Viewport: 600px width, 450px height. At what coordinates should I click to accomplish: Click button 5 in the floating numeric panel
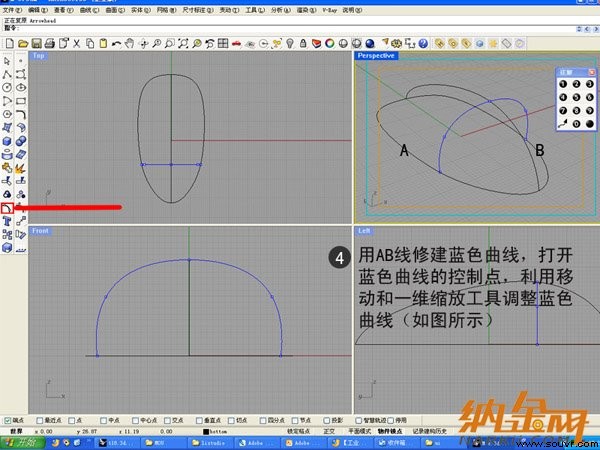576,98
